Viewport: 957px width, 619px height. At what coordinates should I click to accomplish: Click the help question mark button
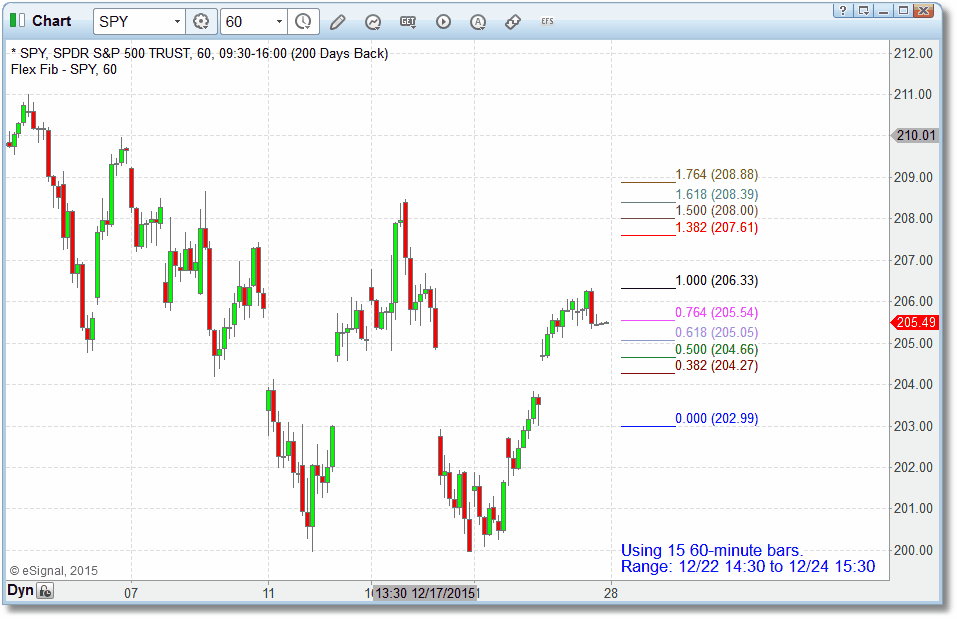pyautogui.click(x=843, y=10)
